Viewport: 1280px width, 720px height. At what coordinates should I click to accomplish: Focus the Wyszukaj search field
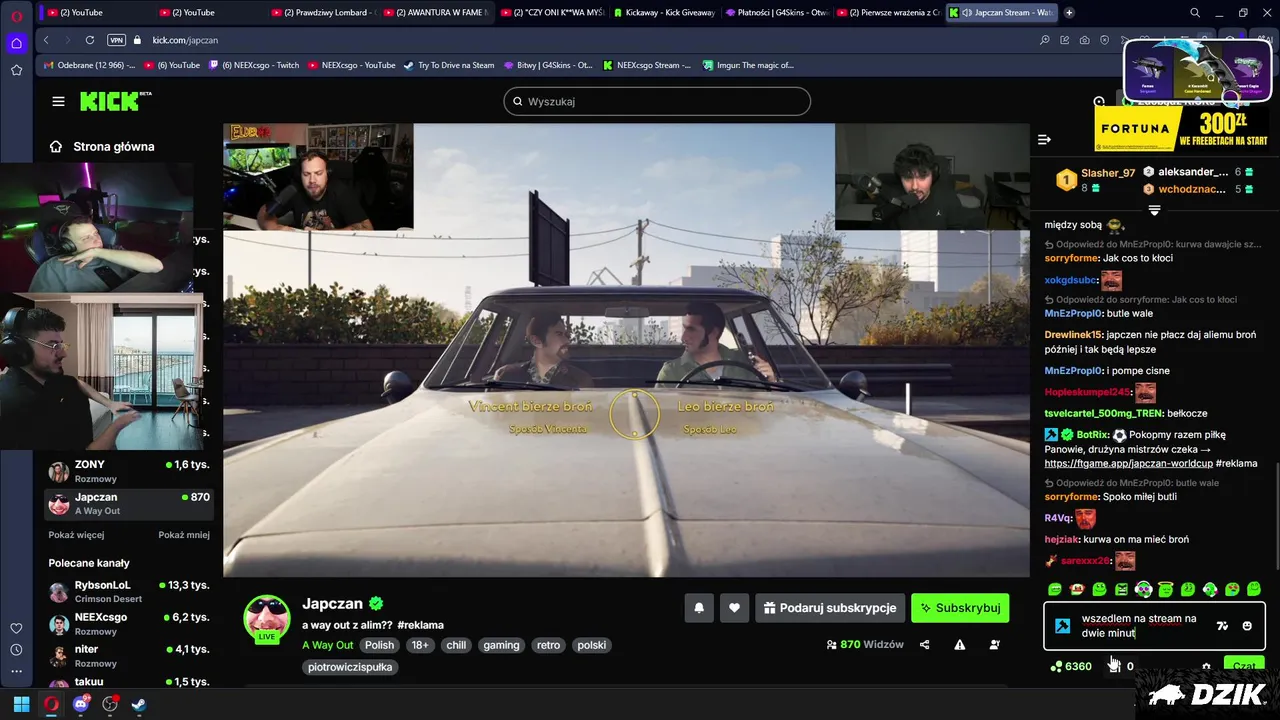pos(657,101)
